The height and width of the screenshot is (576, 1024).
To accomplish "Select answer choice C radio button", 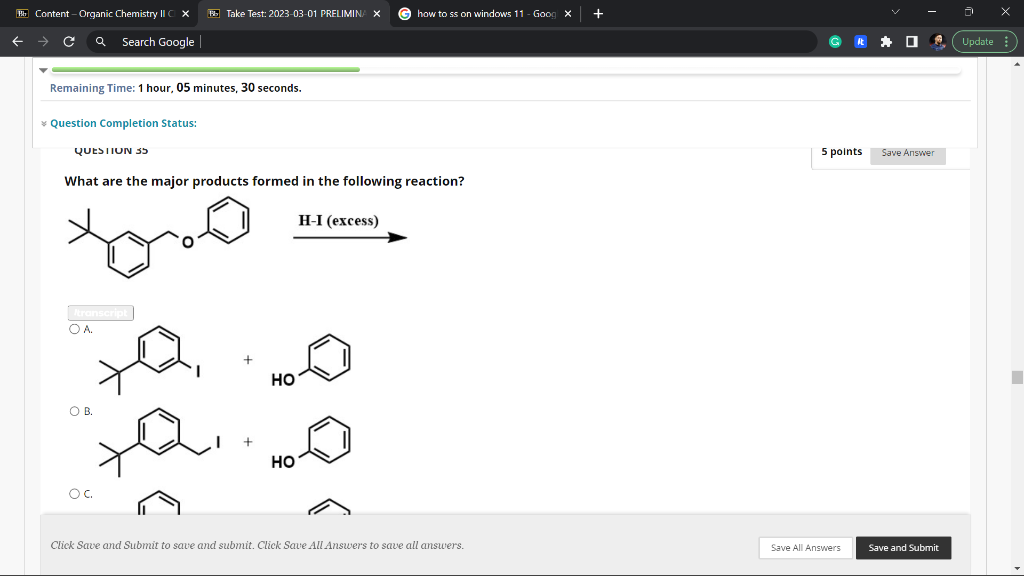I will pos(74,493).
